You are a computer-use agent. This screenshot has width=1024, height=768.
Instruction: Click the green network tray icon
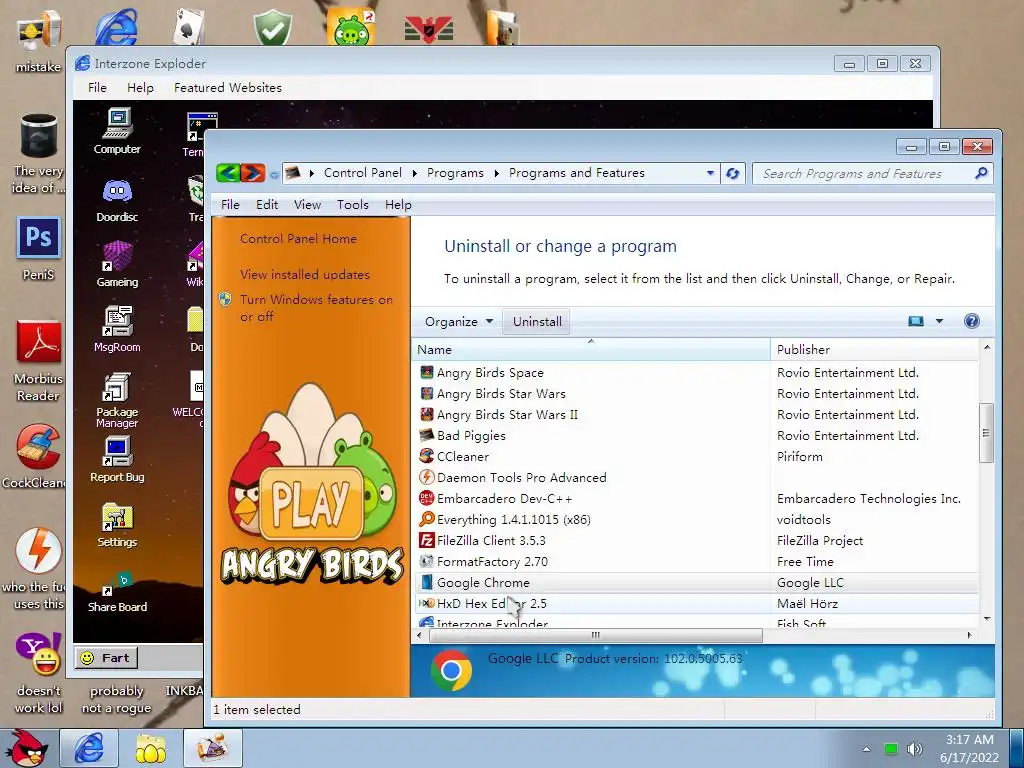pos(891,748)
